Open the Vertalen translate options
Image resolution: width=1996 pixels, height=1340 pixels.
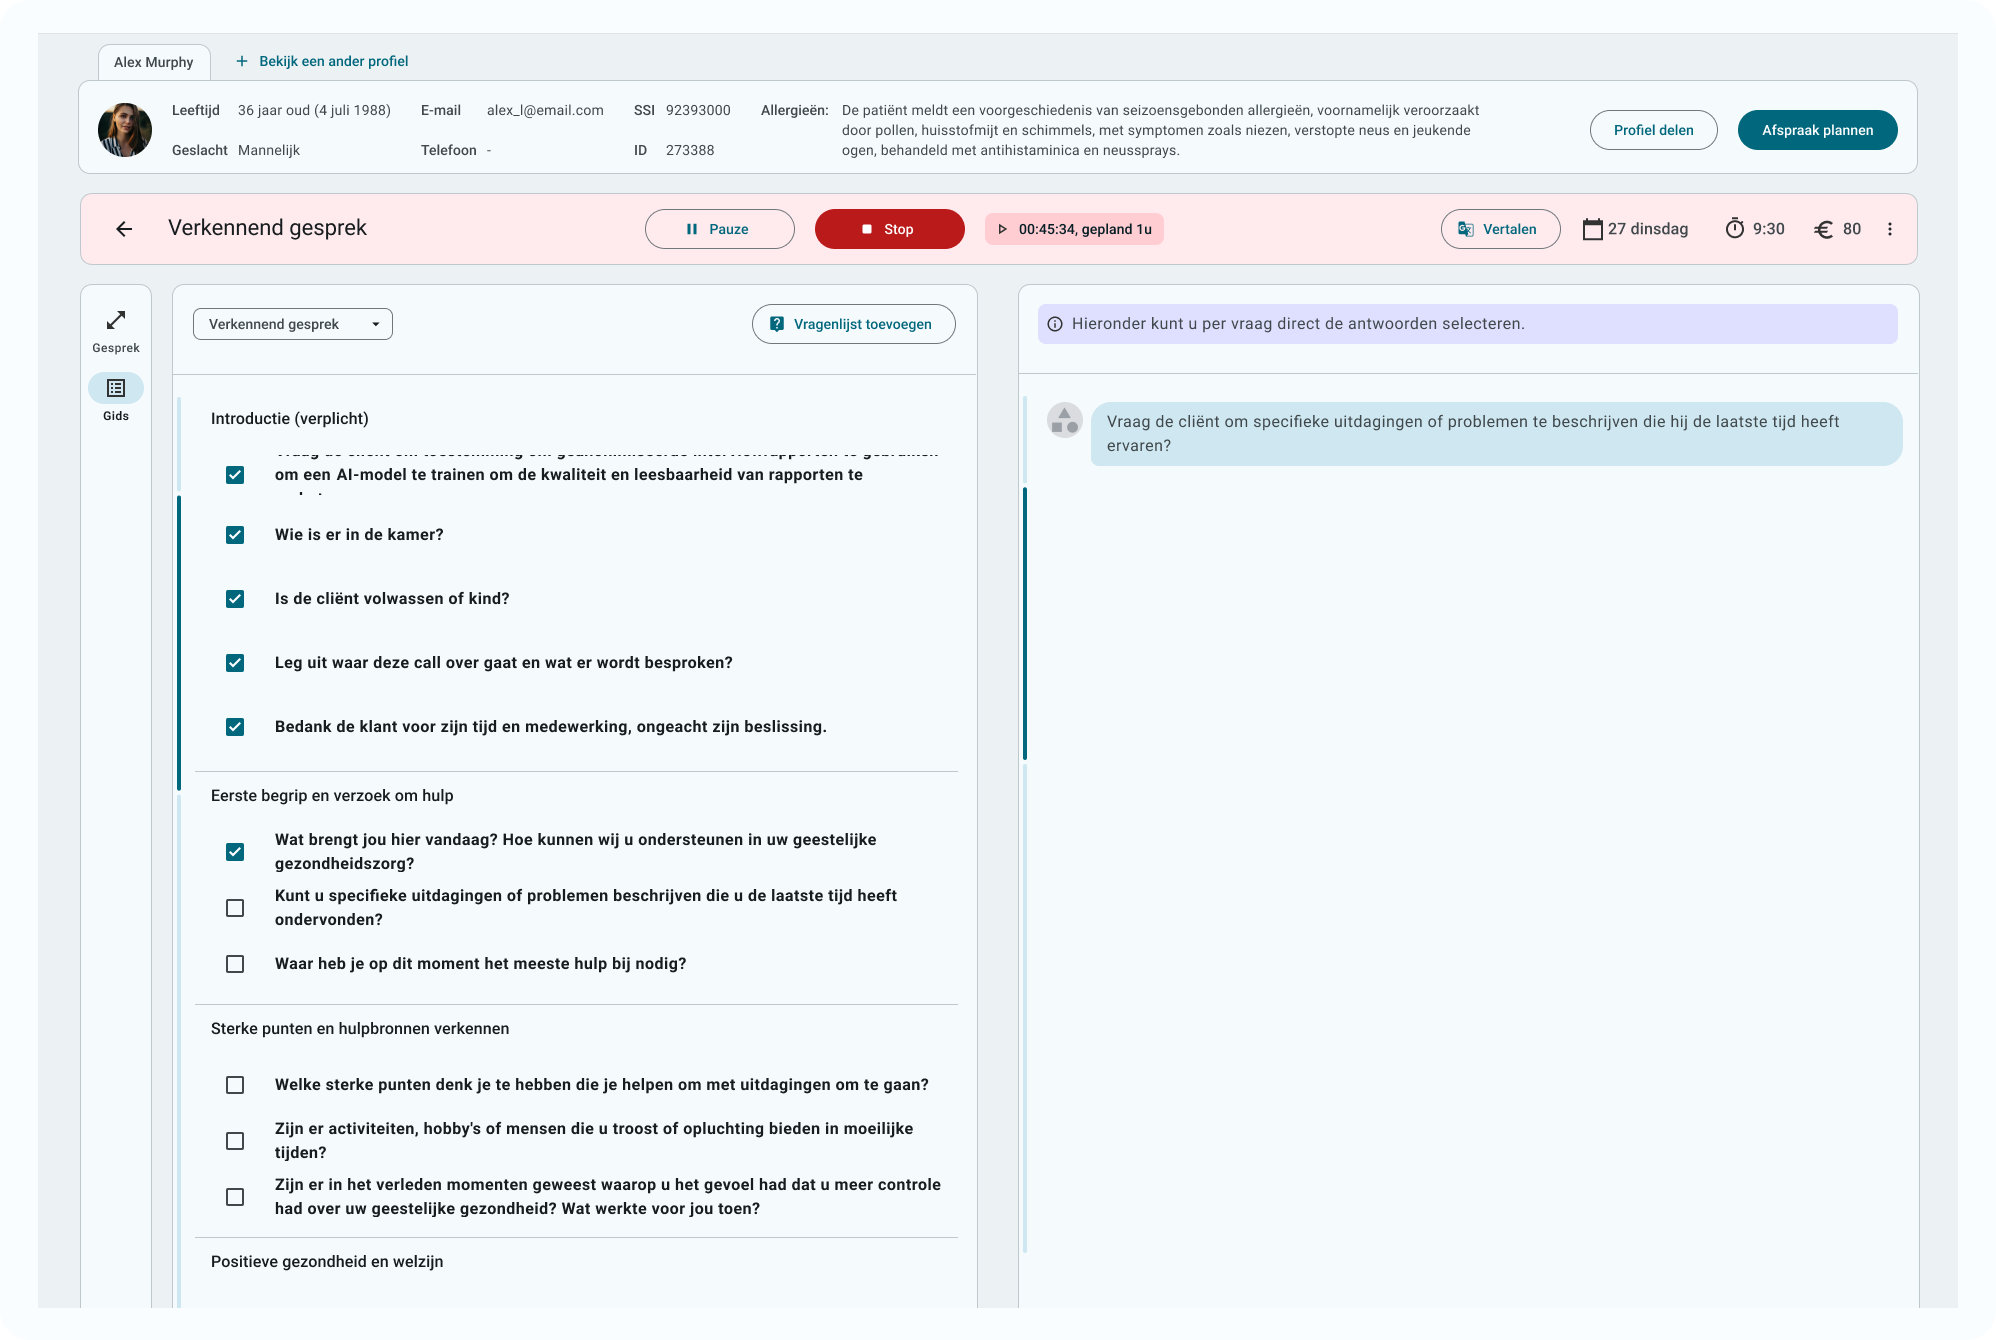click(1499, 229)
